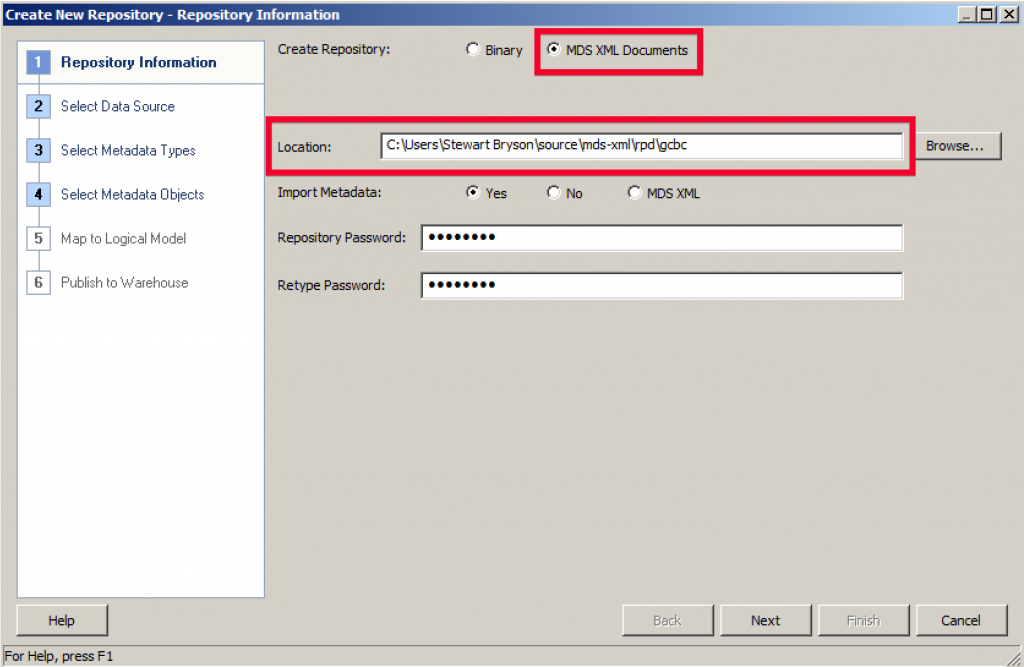Screen dimensions: 1024x667
Task: Cancel the repository creation wizard
Action: pyautogui.click(x=960, y=620)
